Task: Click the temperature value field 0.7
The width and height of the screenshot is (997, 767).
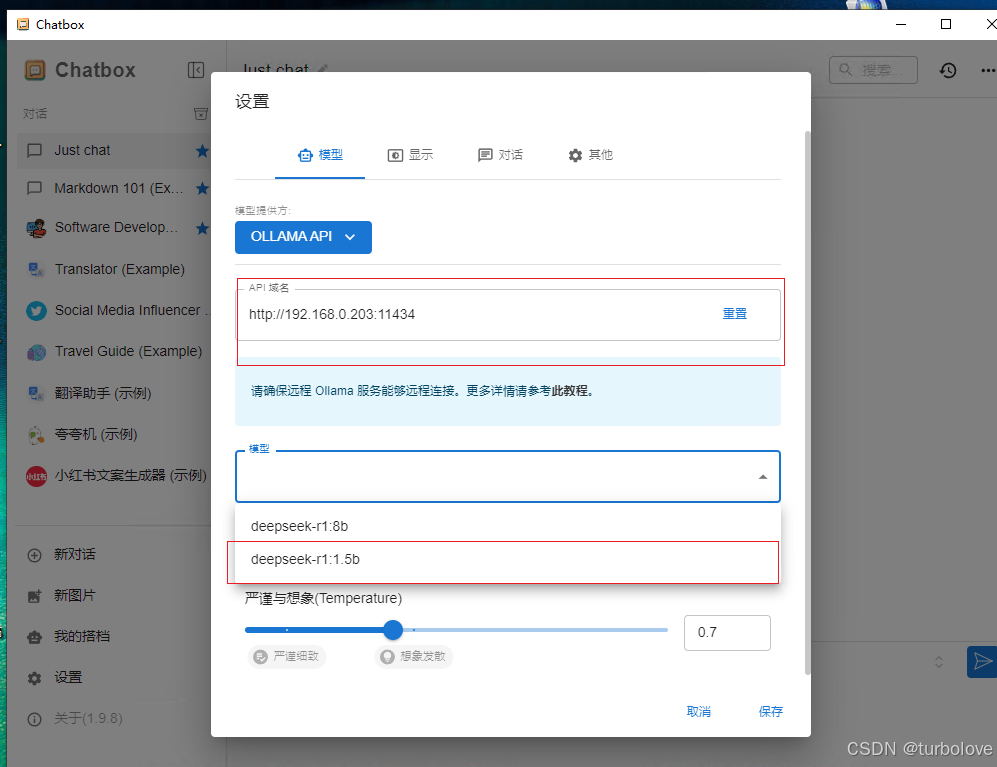Action: [x=727, y=633]
